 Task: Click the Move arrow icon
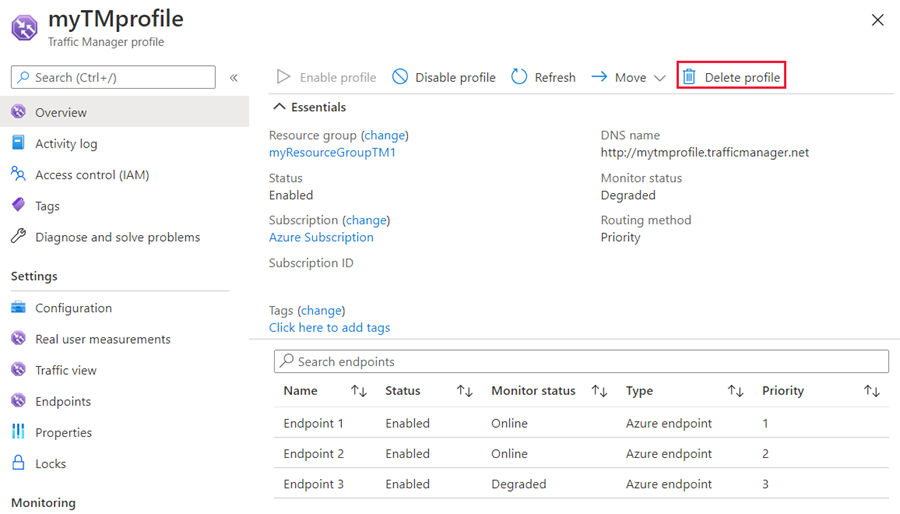click(599, 76)
